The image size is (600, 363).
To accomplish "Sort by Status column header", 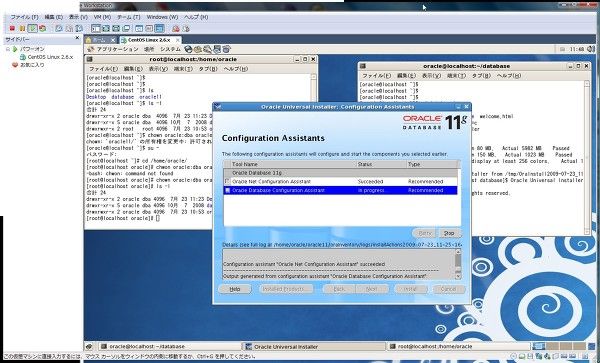I will 381,164.
